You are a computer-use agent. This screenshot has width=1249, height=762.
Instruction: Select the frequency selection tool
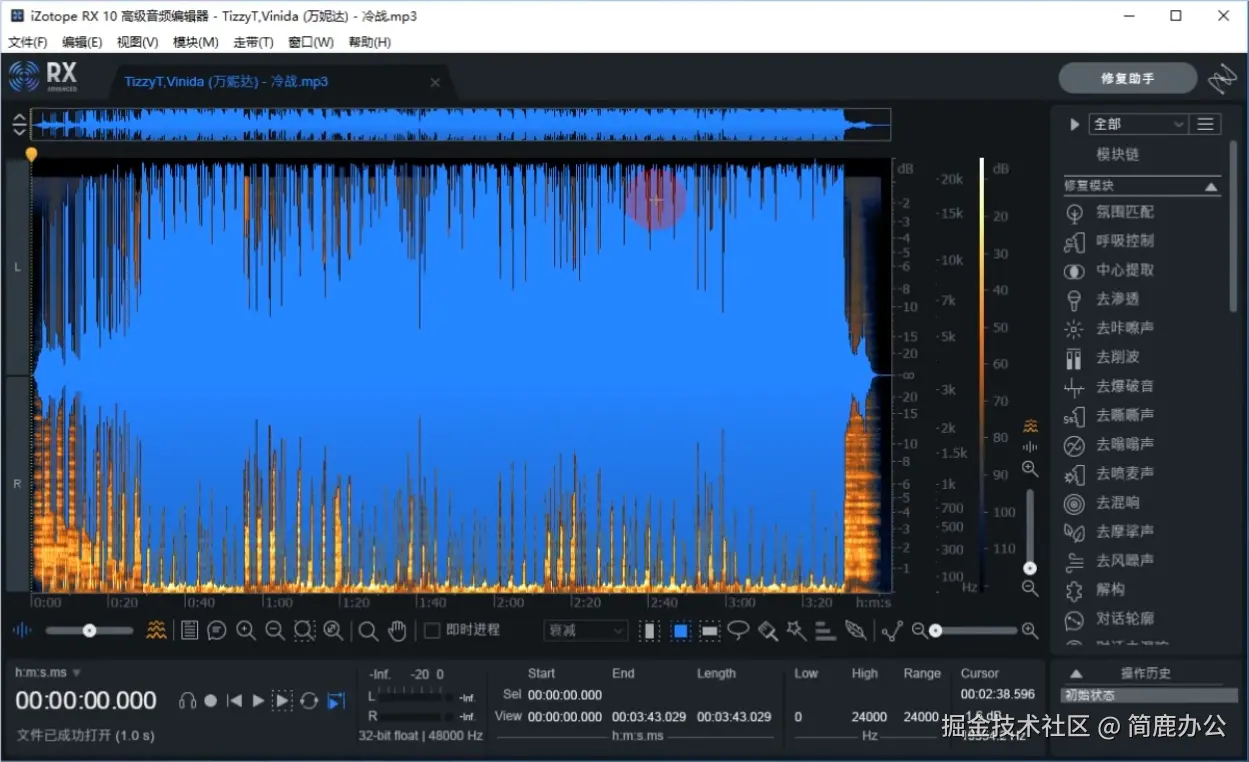click(710, 631)
